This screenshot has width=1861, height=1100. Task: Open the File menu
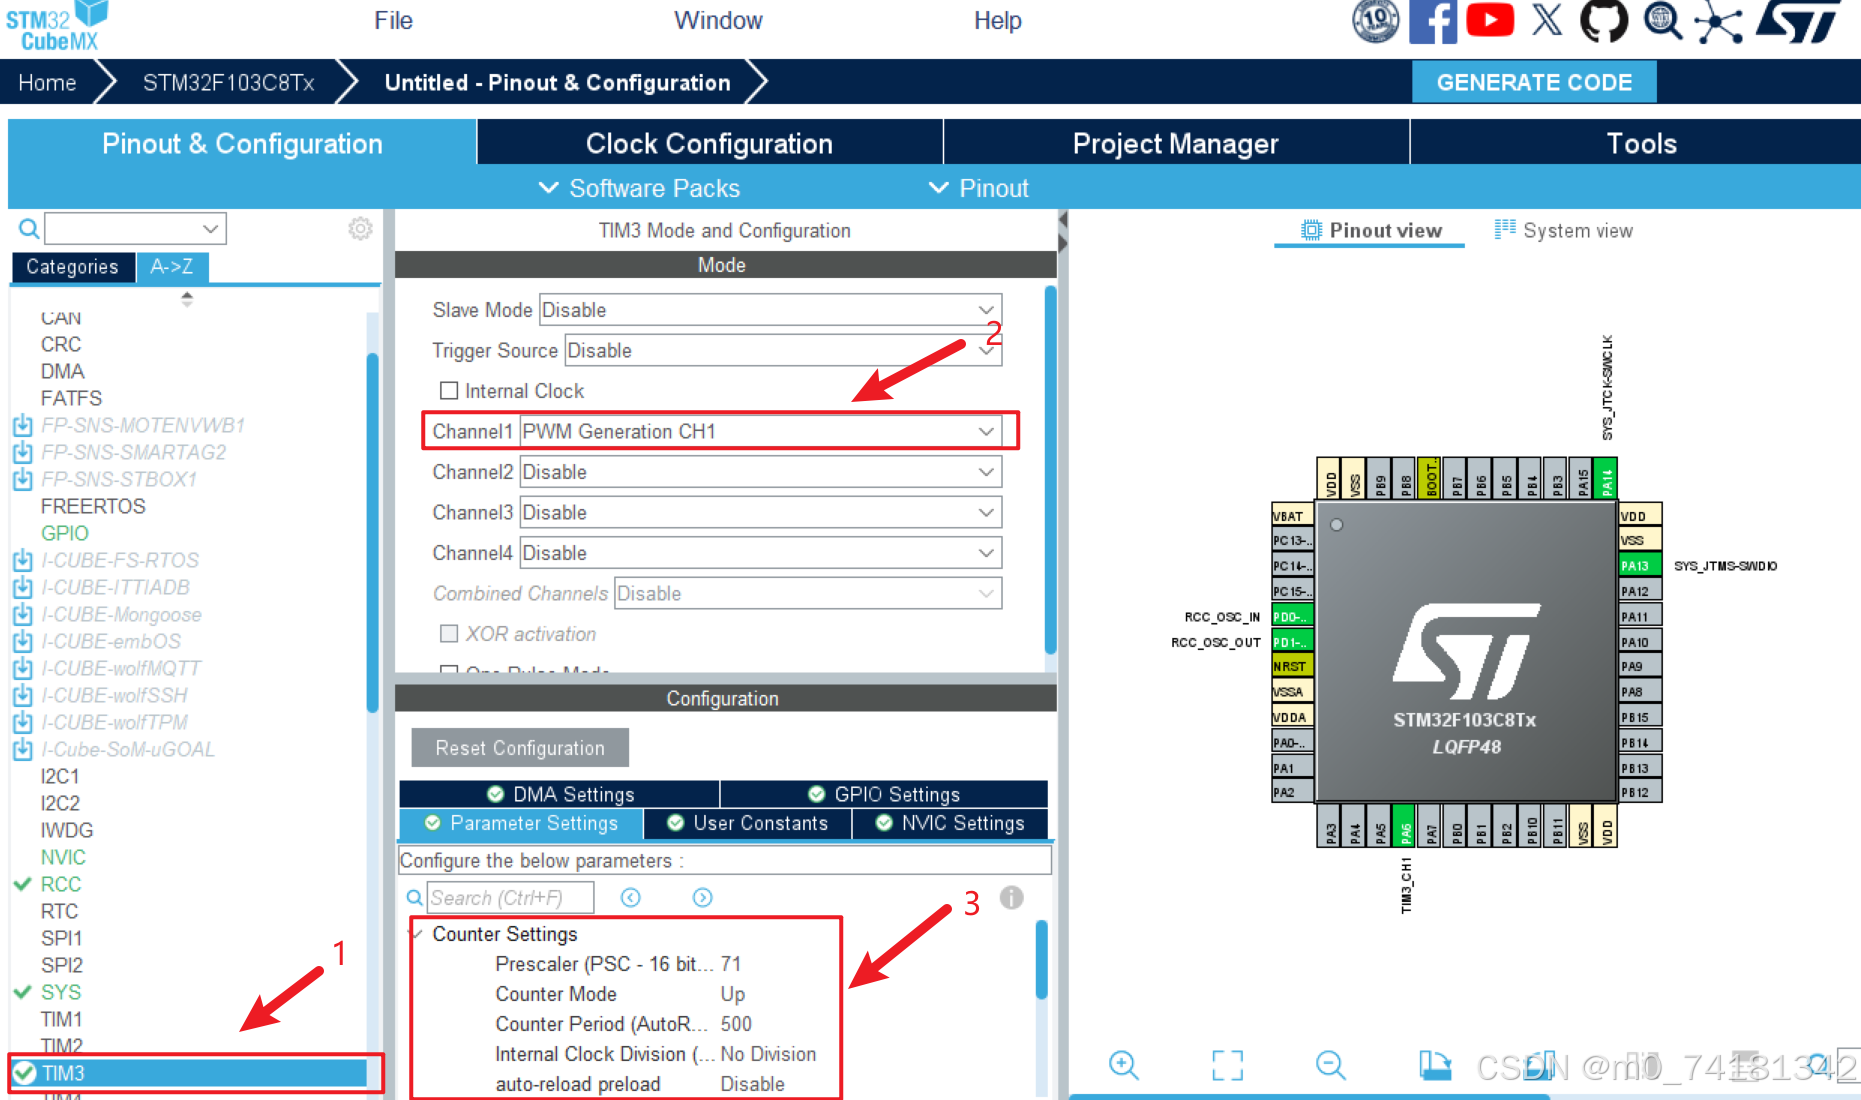tap(393, 20)
